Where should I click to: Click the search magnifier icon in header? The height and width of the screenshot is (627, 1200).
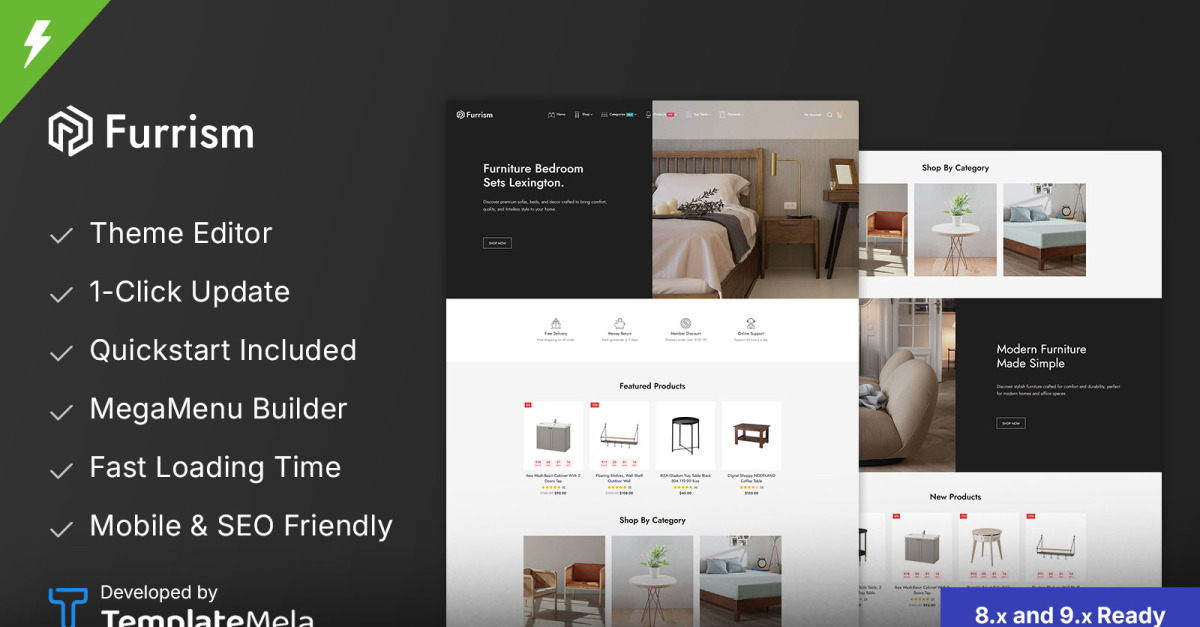[x=829, y=115]
